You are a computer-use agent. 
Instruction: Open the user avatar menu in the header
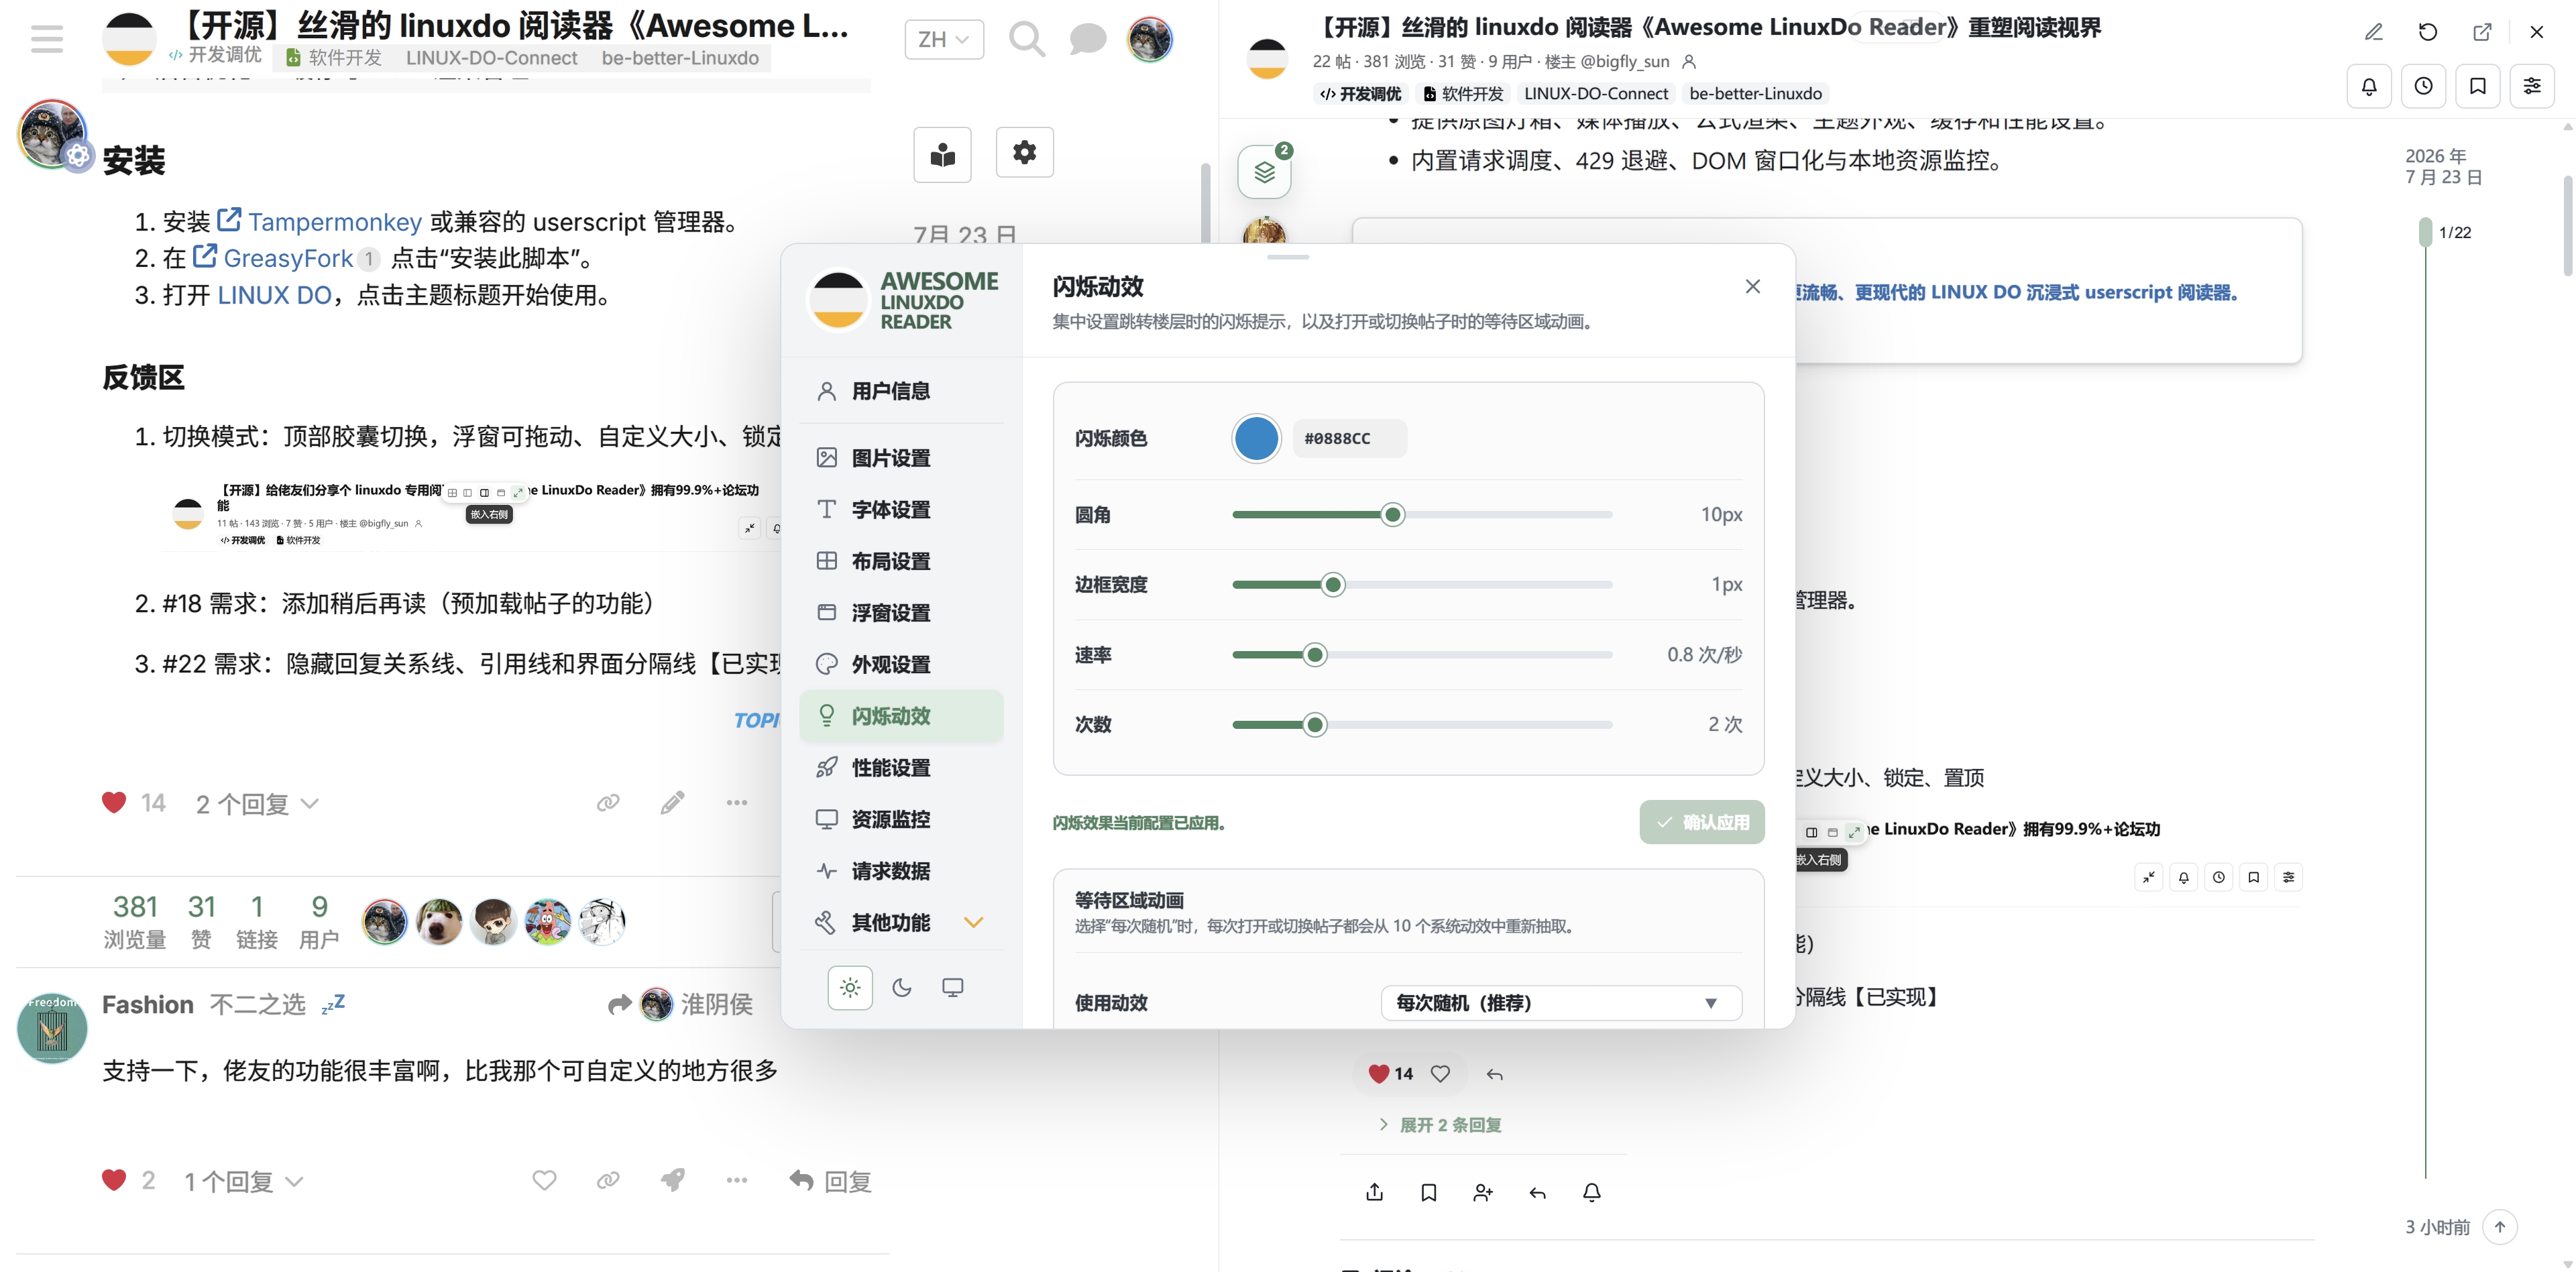[x=1150, y=39]
